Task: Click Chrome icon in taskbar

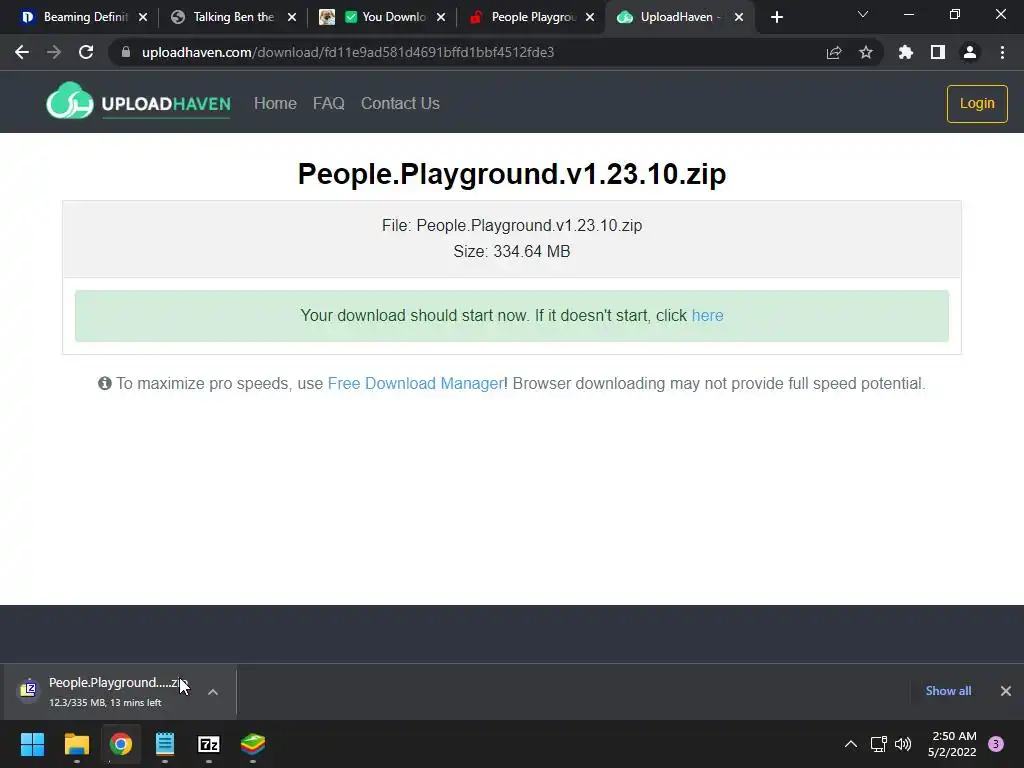Action: coord(121,744)
